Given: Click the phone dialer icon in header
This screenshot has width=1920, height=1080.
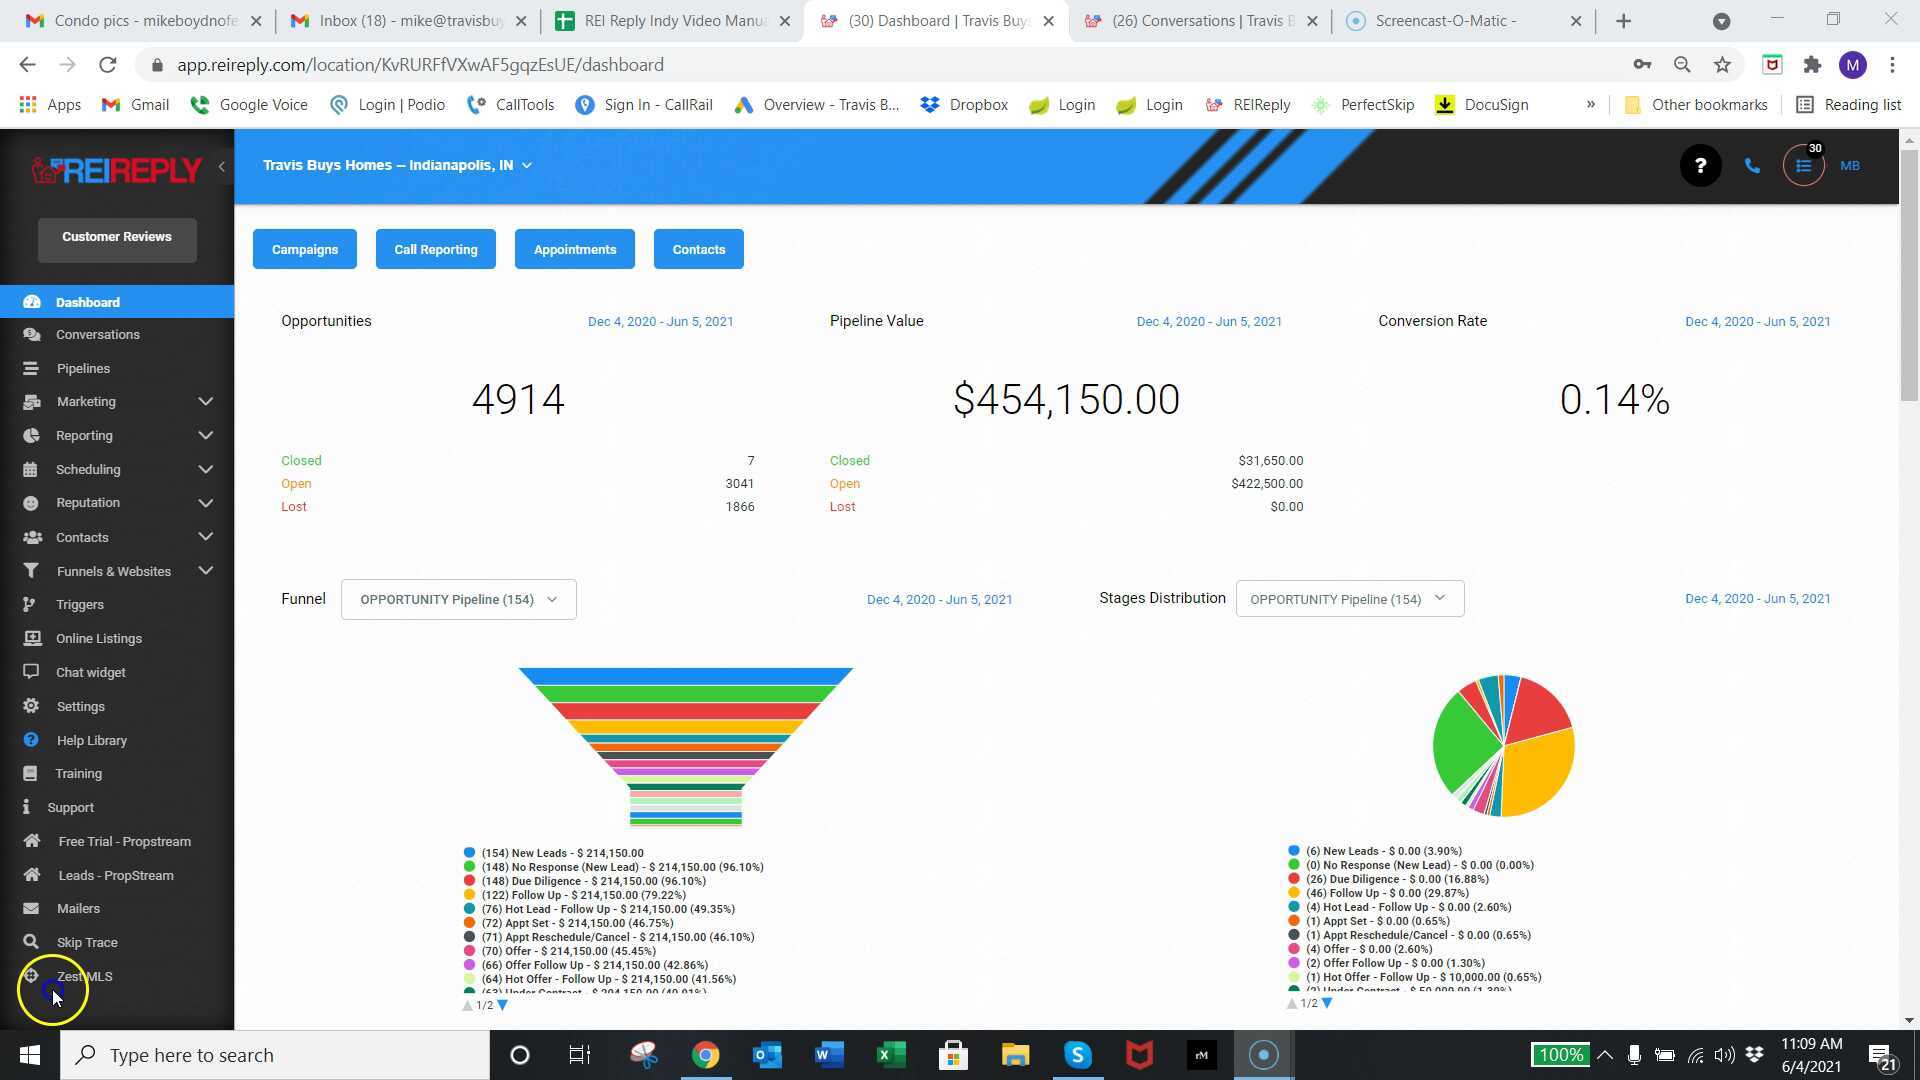Looking at the screenshot, I should (1752, 166).
